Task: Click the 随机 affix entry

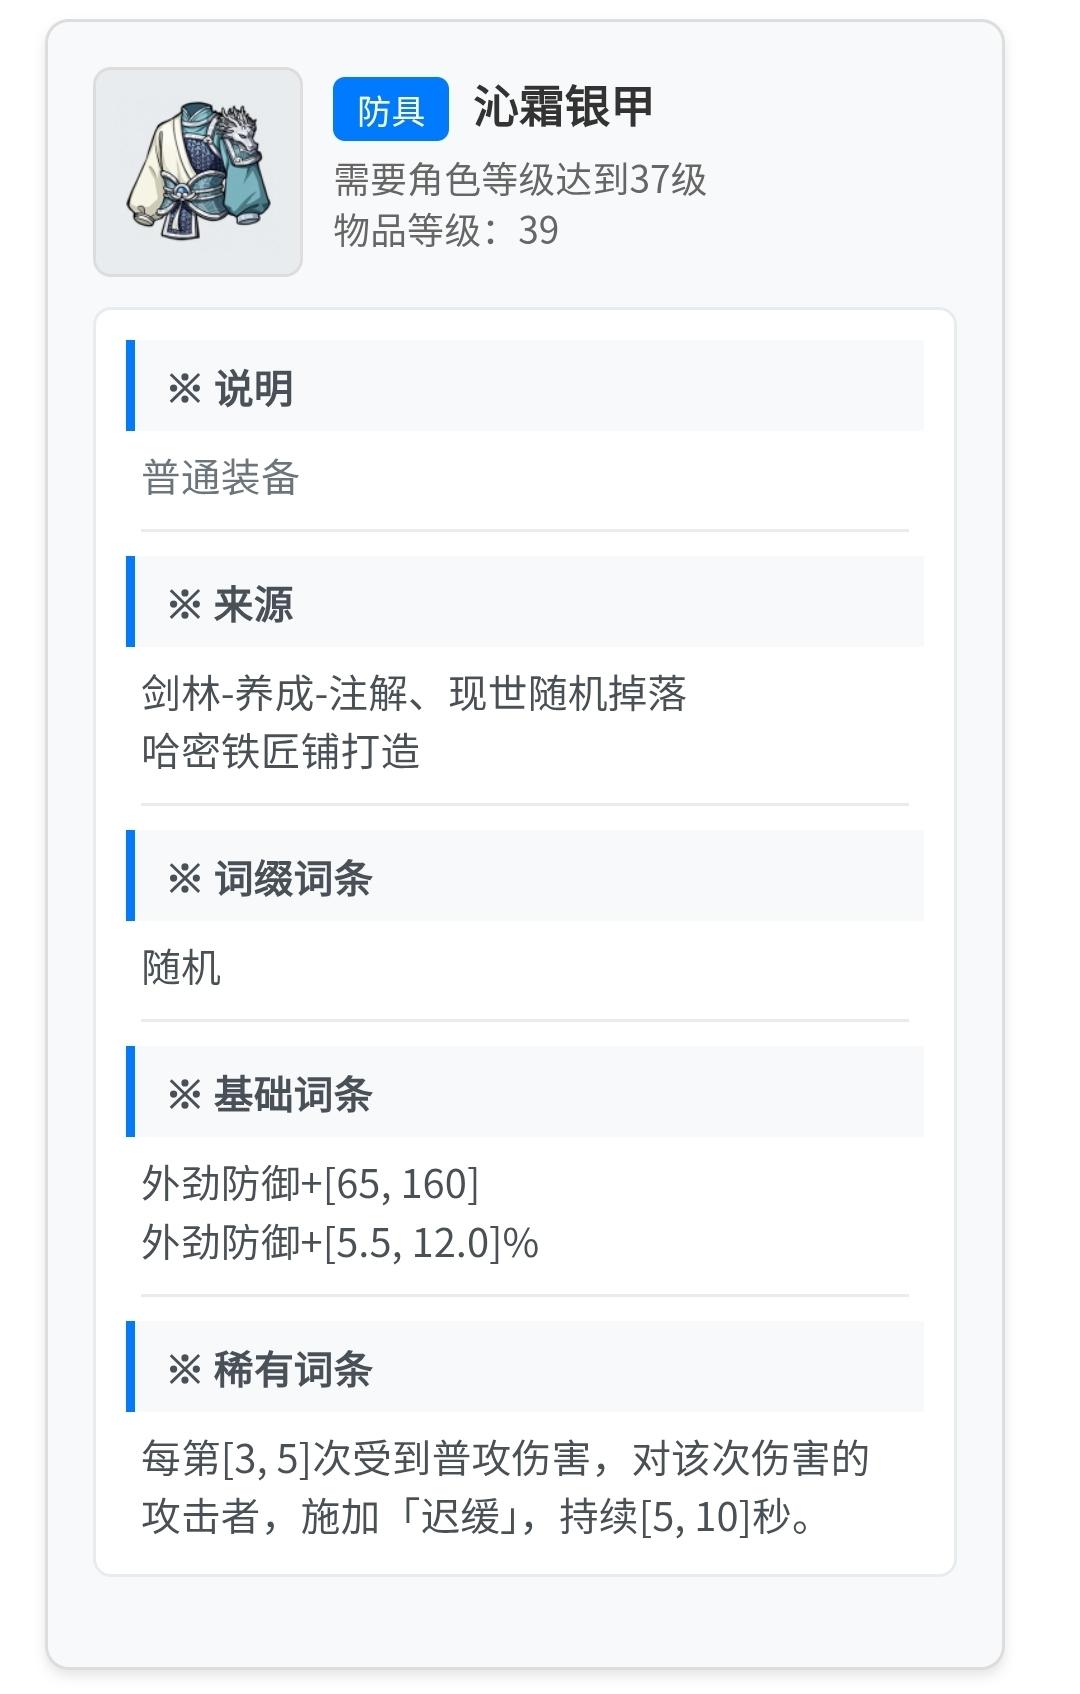Action: pyautogui.click(x=181, y=968)
